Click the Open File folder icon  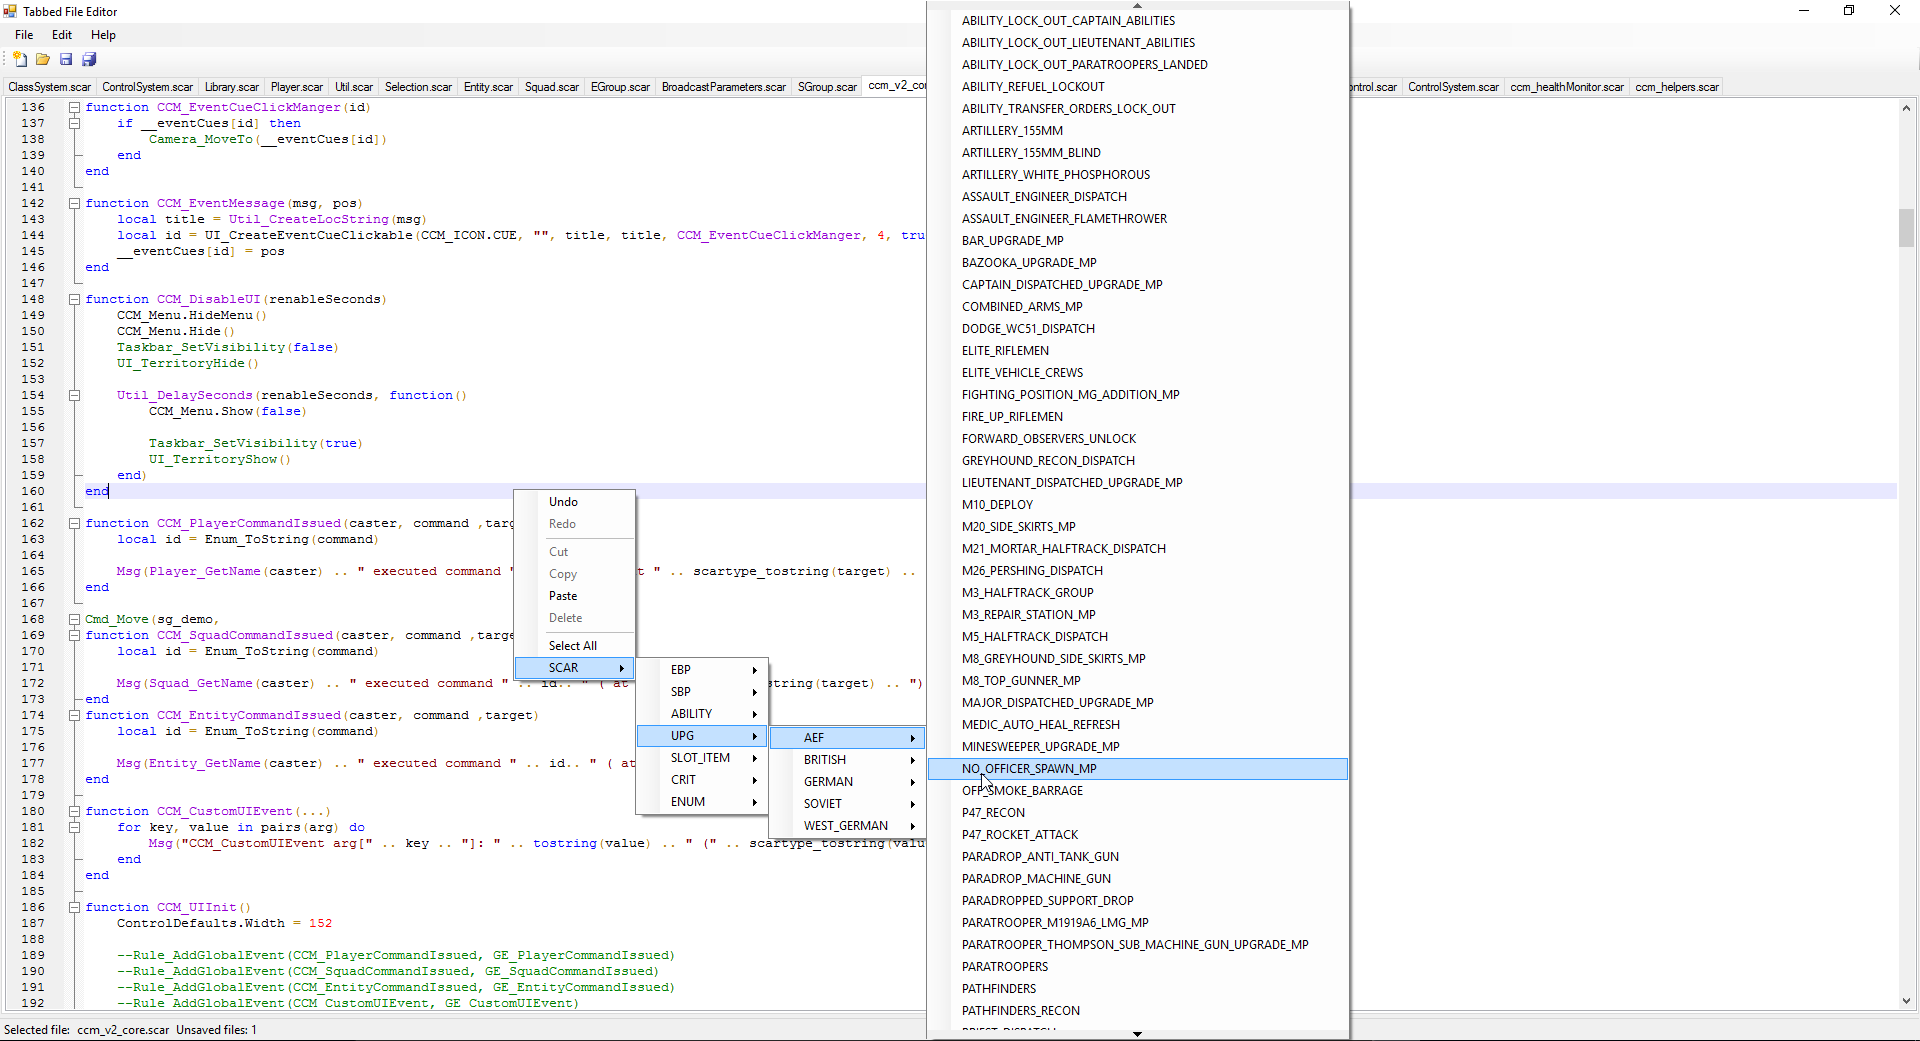(x=43, y=60)
